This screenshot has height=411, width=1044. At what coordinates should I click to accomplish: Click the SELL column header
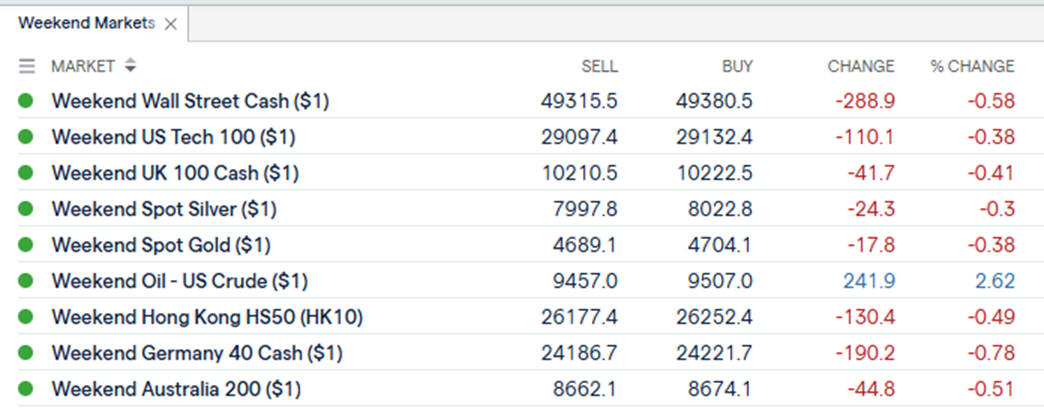point(599,67)
